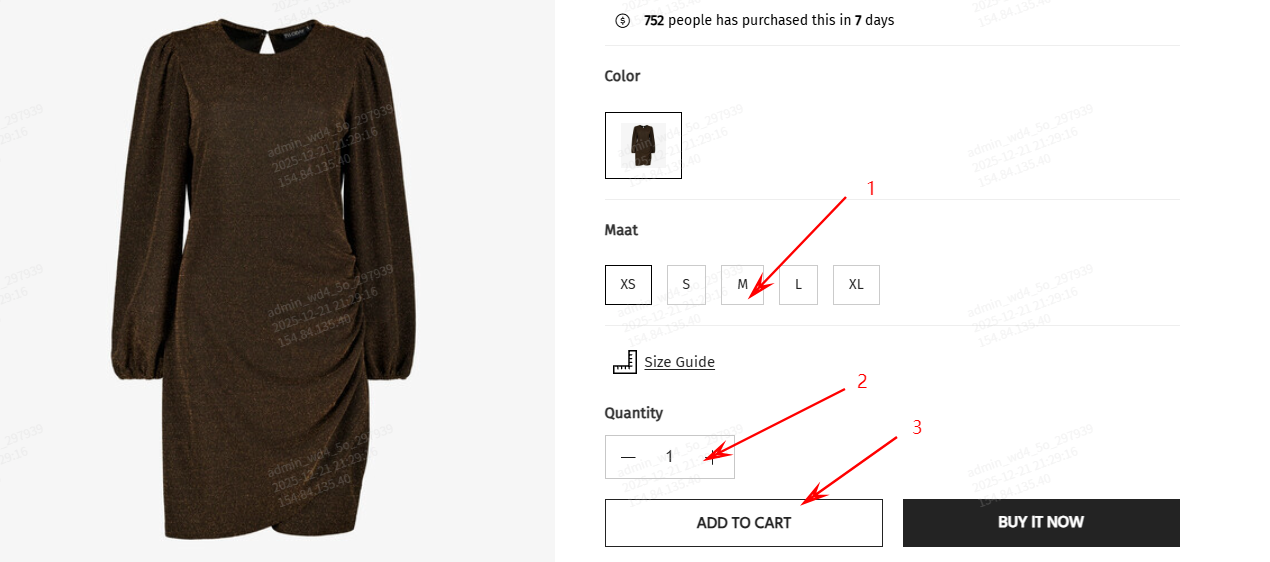
Task: Click the ruler icon beside Size Guide
Action: (625, 362)
